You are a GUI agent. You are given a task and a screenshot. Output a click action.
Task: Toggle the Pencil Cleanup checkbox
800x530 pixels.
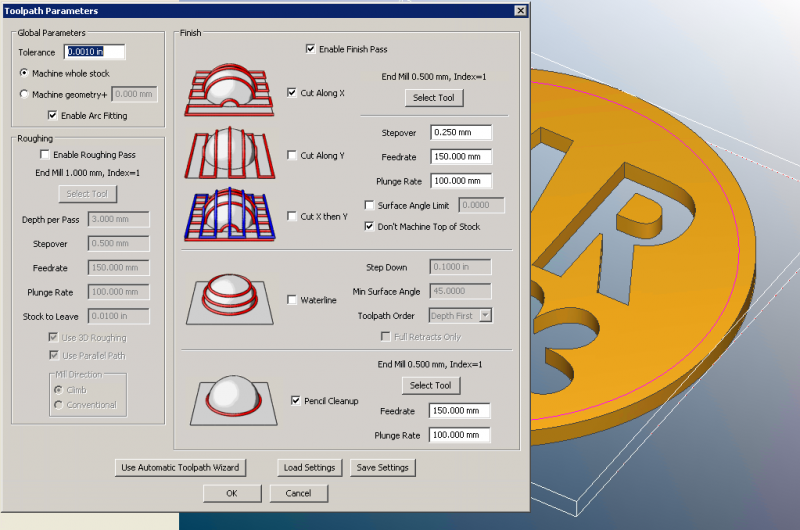click(x=295, y=400)
